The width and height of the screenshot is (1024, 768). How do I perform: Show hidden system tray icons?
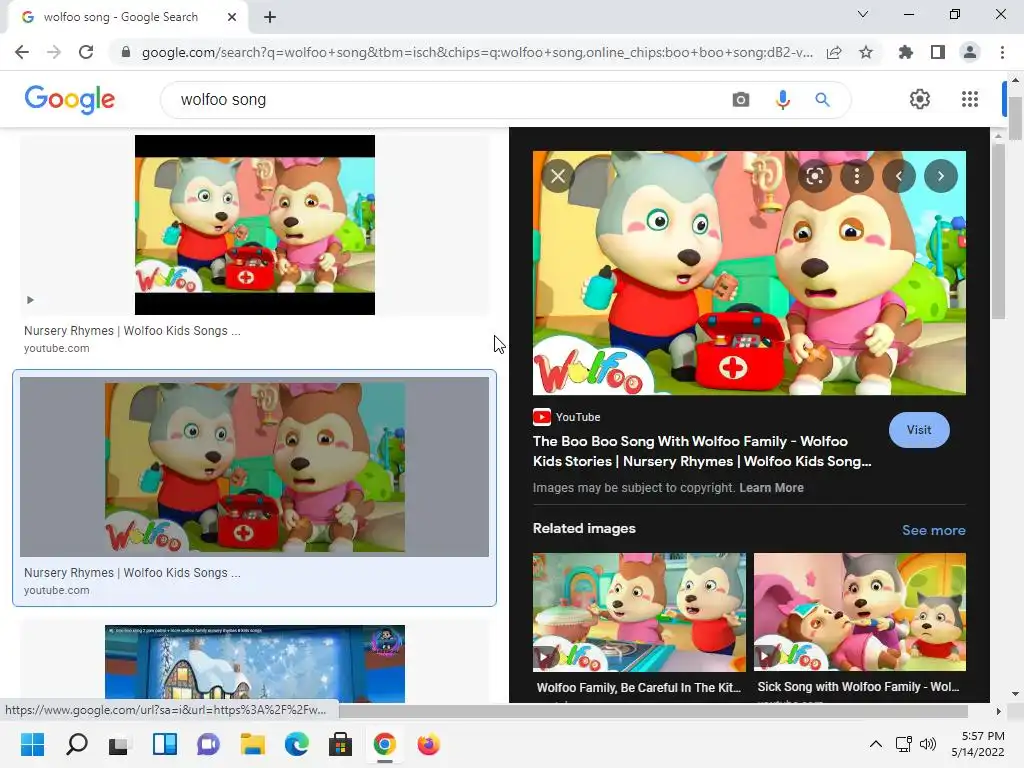(x=876, y=744)
